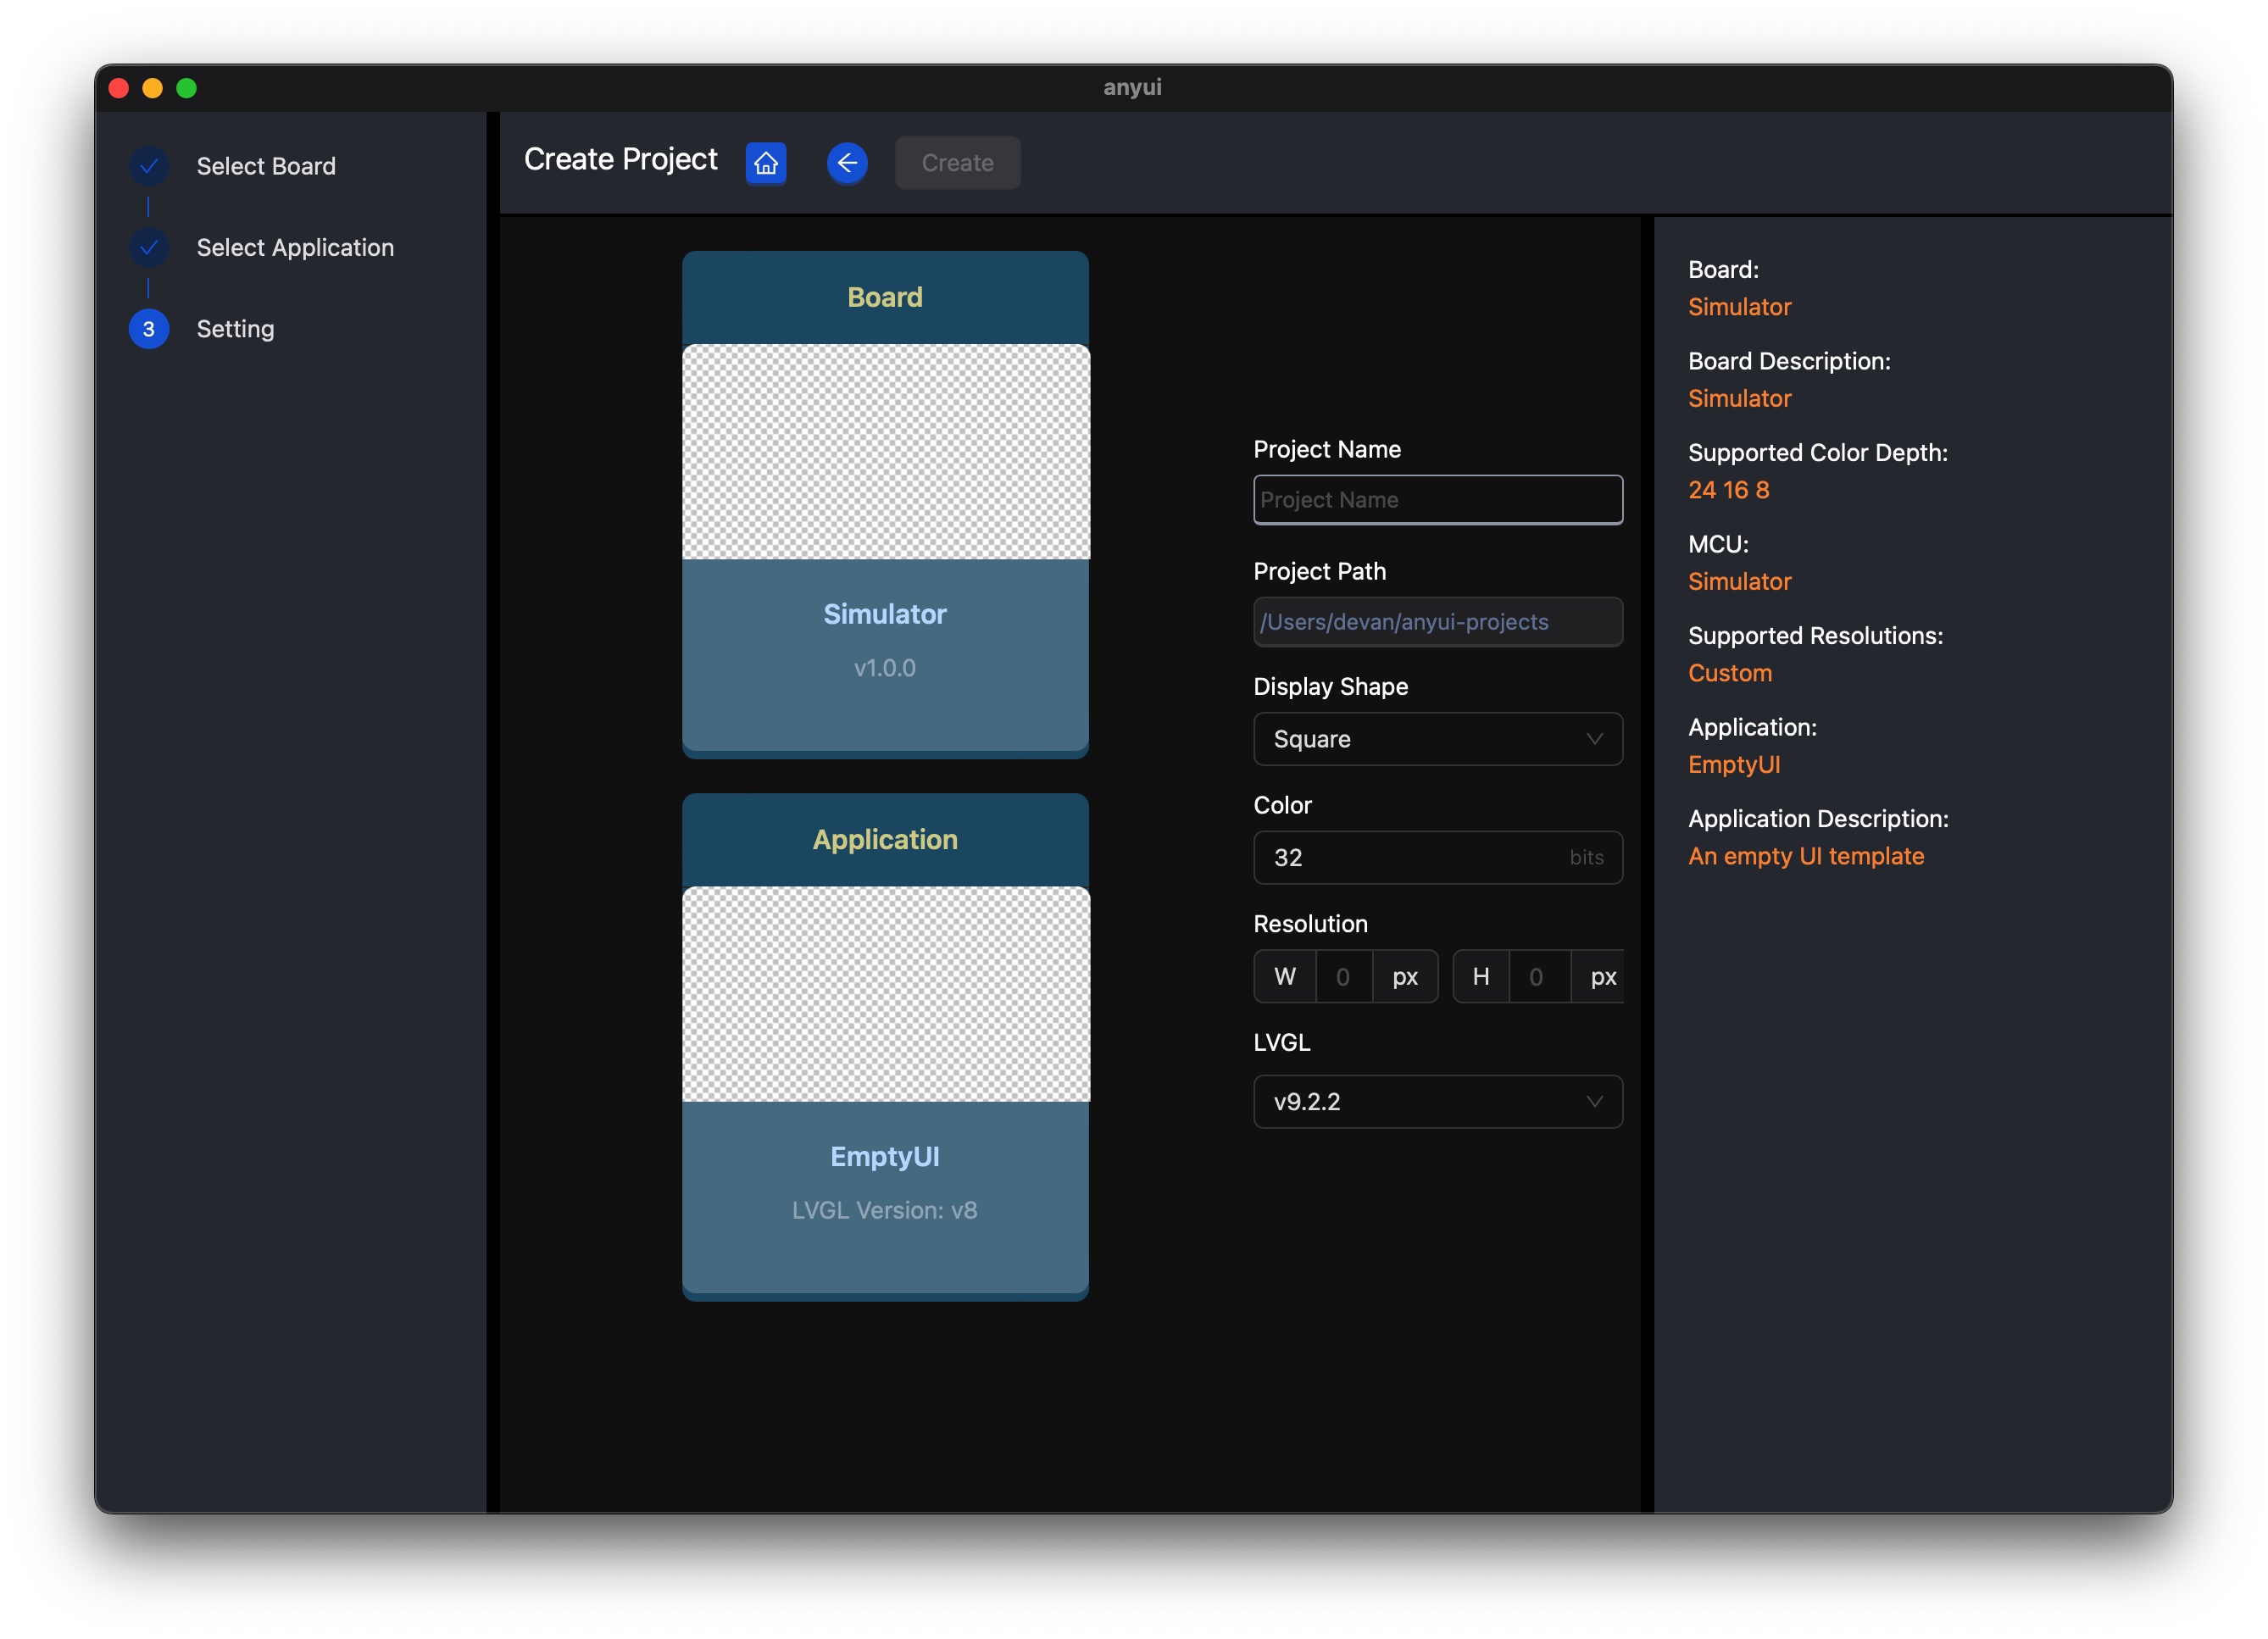Go to the Select Application step

tap(295, 247)
